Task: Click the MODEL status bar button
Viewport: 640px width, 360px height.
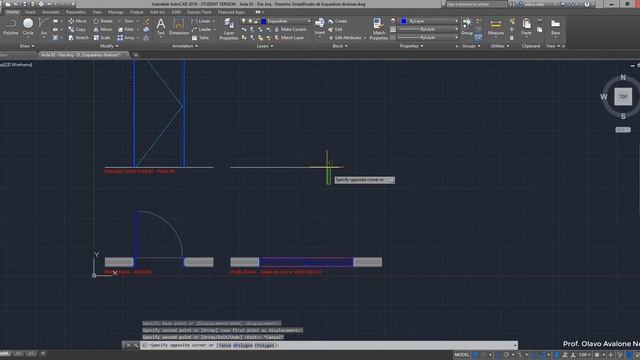Action: pyautogui.click(x=462, y=355)
